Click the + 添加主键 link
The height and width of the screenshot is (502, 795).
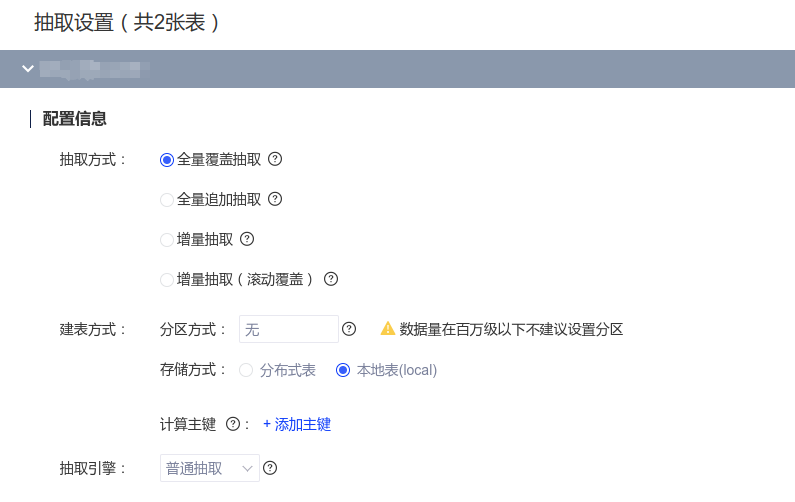click(297, 424)
